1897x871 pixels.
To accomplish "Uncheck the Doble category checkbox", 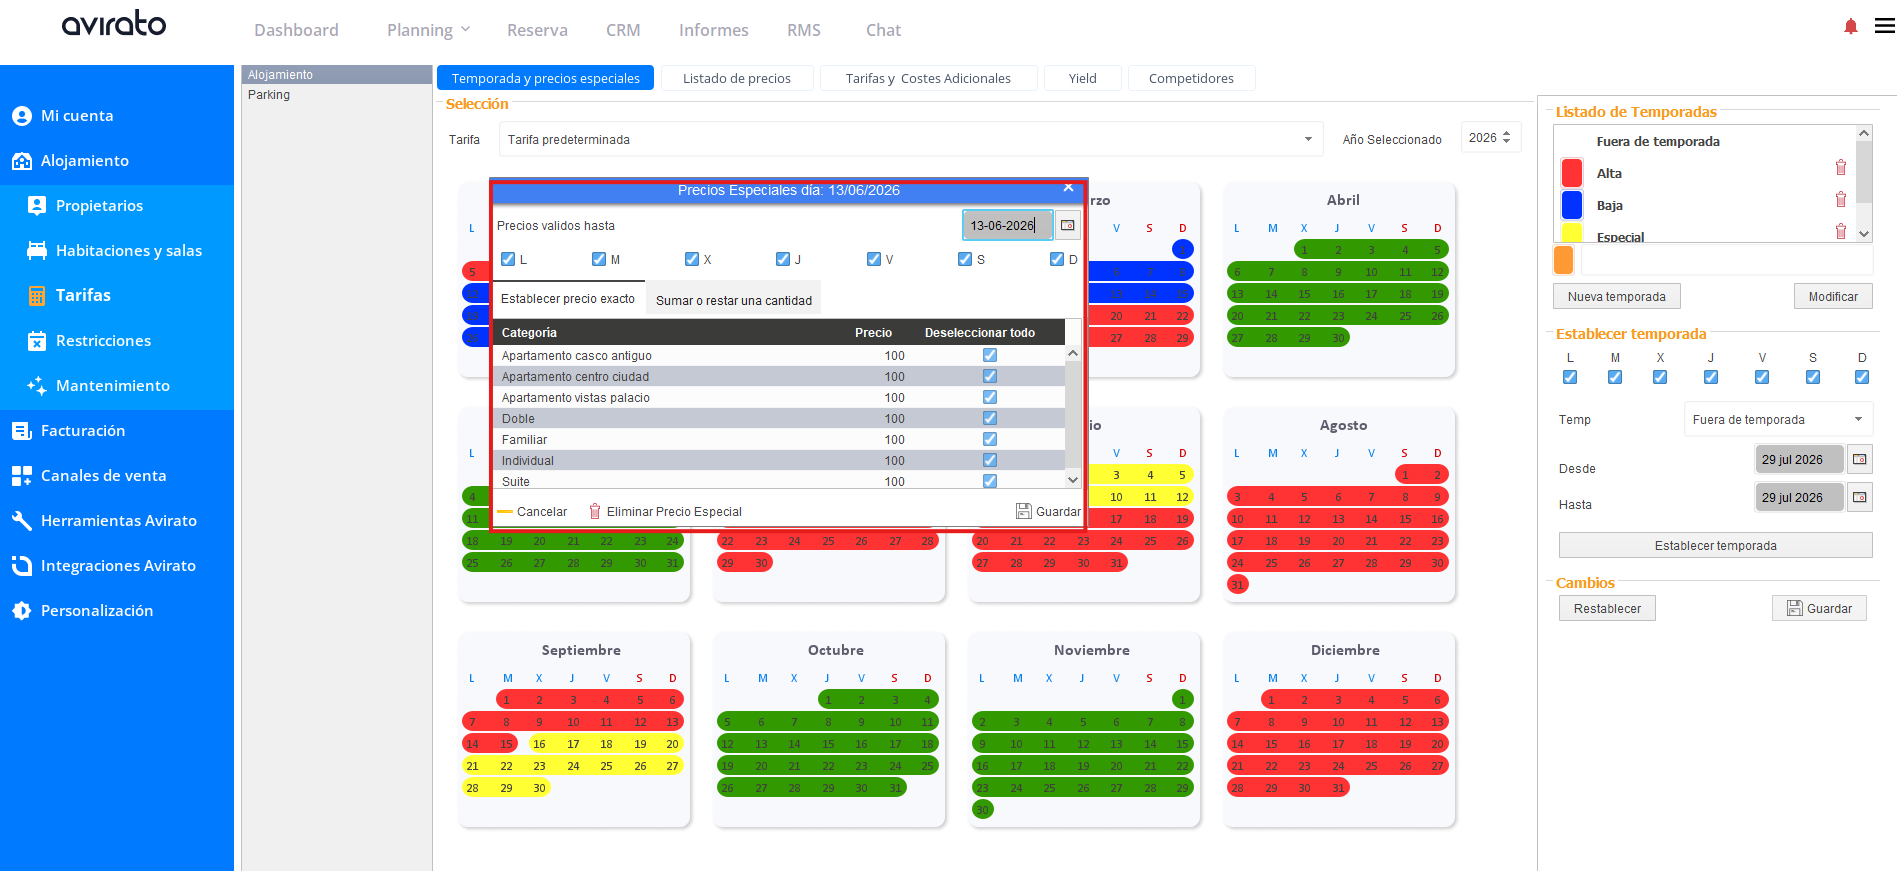I will (x=989, y=418).
